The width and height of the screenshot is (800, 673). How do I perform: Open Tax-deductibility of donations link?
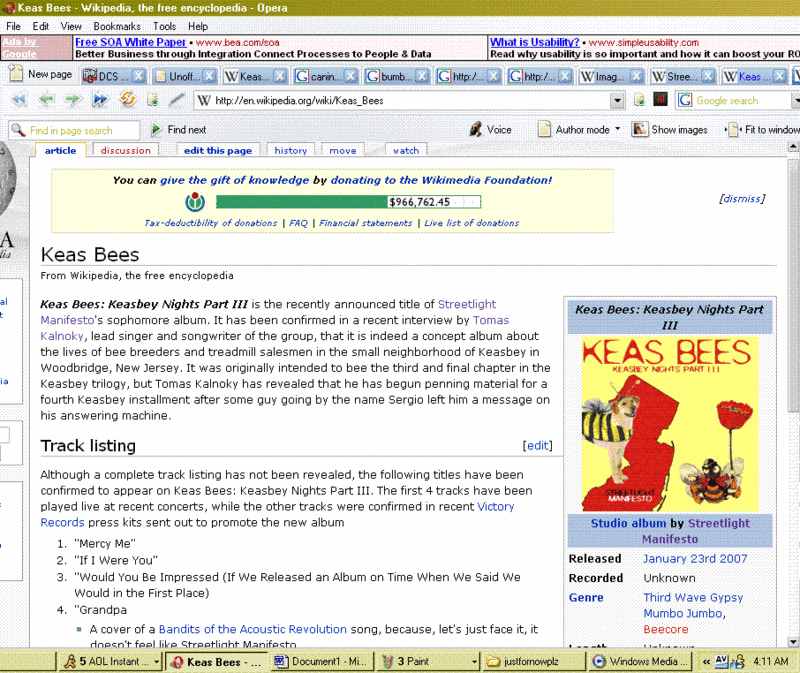pos(211,223)
